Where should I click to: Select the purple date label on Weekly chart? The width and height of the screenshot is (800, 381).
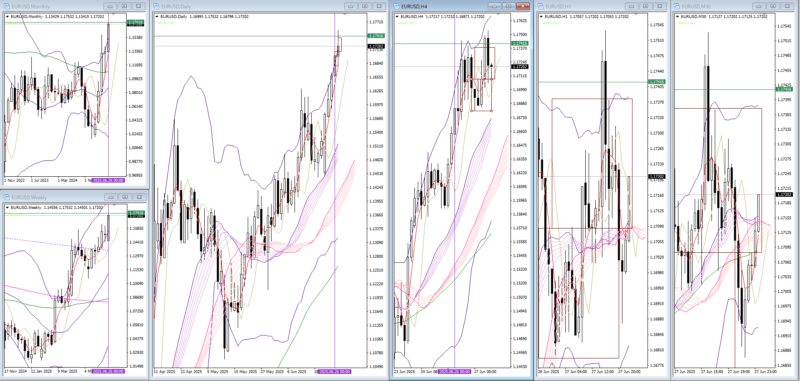[108, 371]
